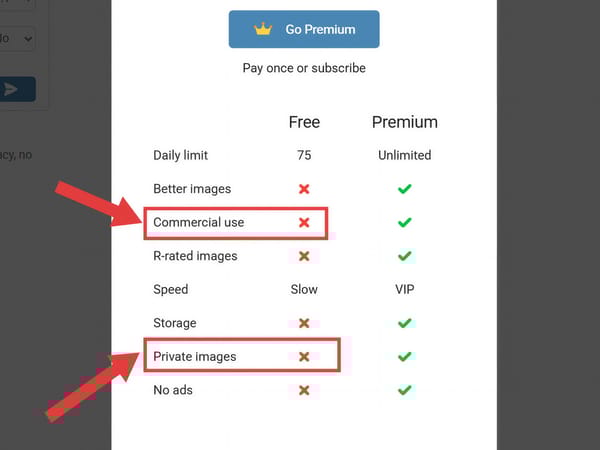Click the VIP speed value
The image size is (600, 450).
(x=404, y=289)
